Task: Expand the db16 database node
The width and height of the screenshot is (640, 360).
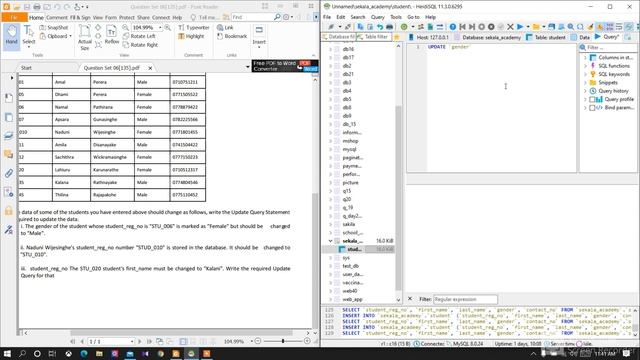Action: (331, 49)
